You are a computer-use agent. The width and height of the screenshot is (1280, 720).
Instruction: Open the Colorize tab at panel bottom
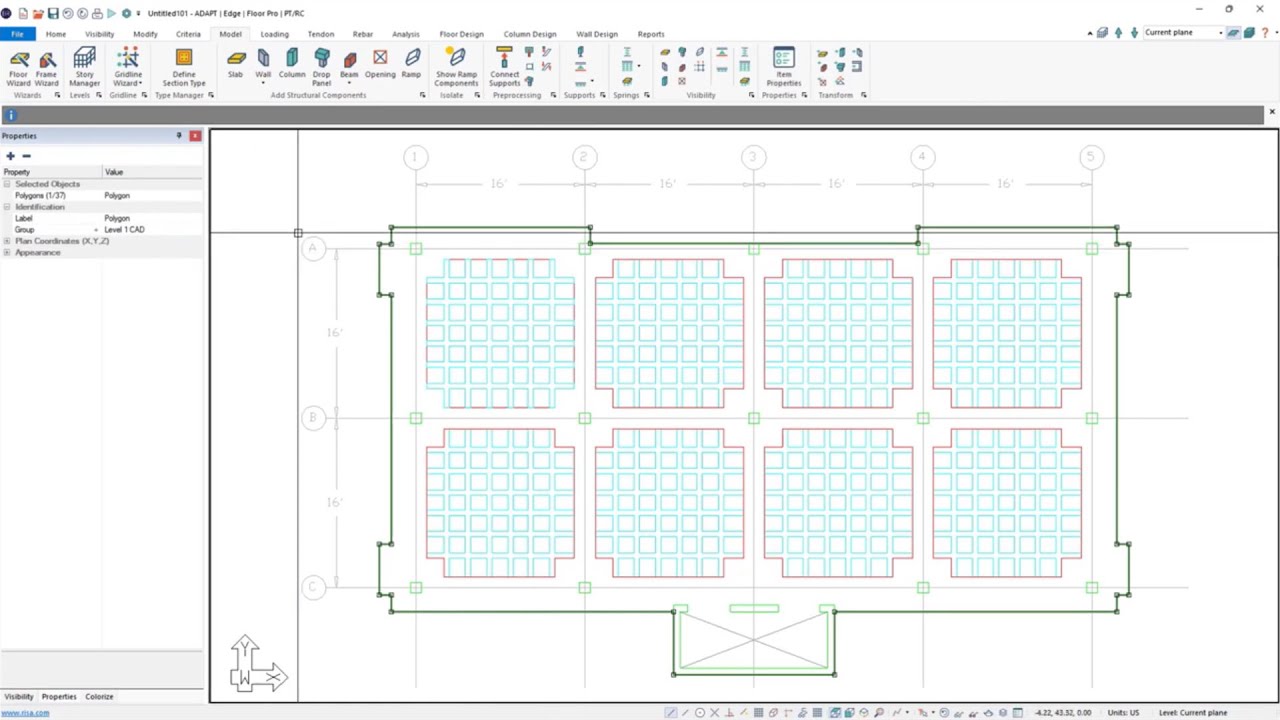click(99, 696)
